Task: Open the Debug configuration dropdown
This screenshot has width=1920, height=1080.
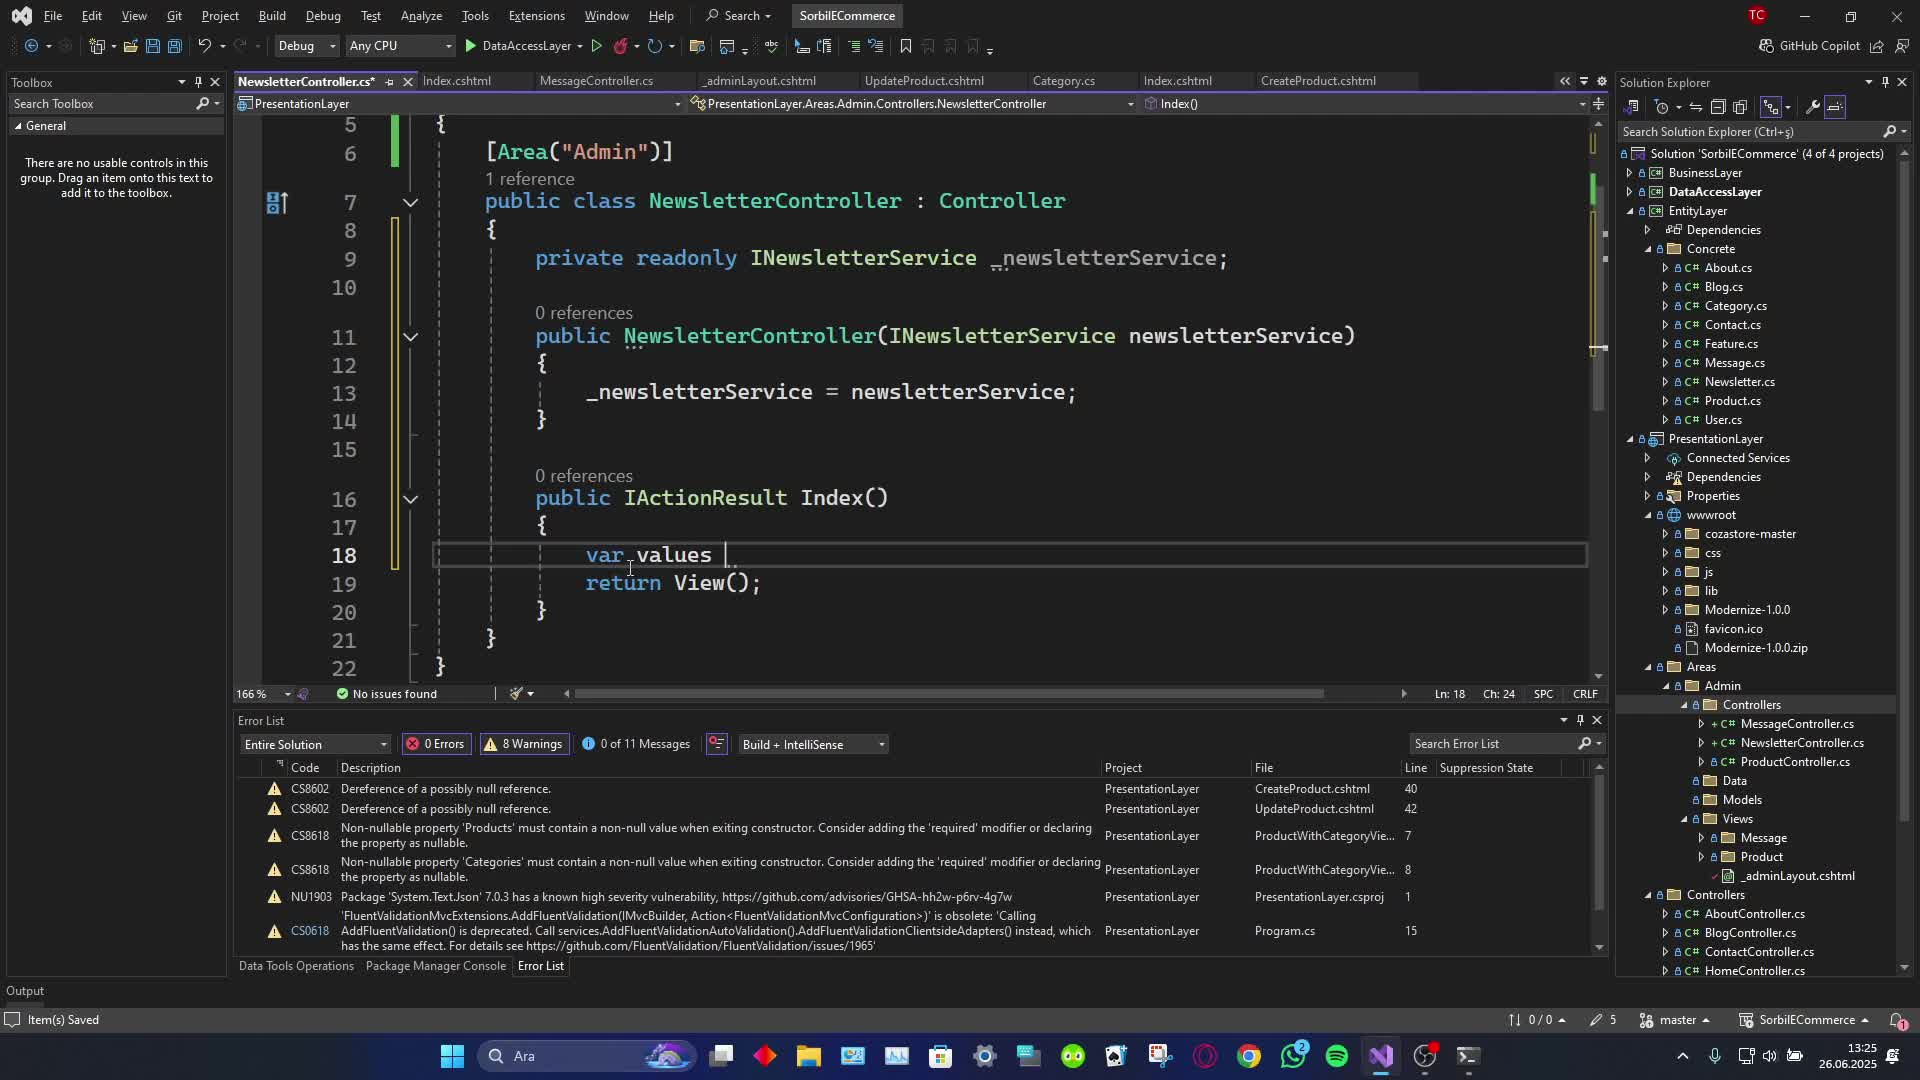Action: tap(307, 46)
